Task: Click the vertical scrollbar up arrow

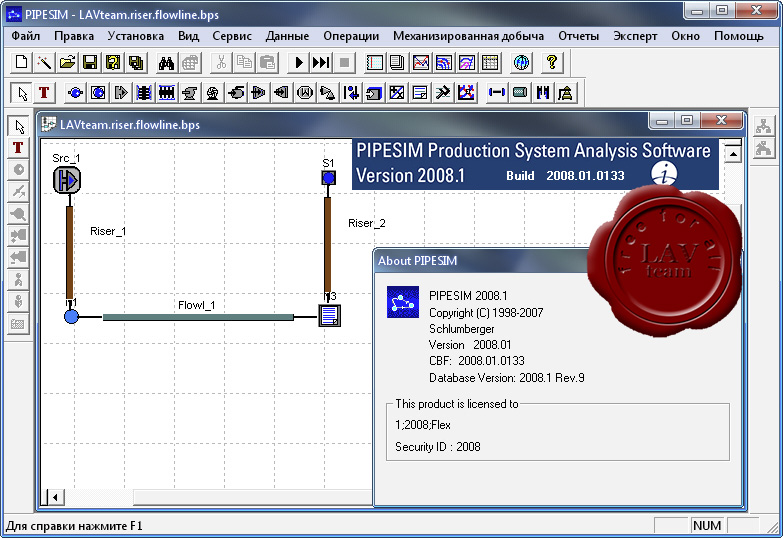Action: (733, 154)
